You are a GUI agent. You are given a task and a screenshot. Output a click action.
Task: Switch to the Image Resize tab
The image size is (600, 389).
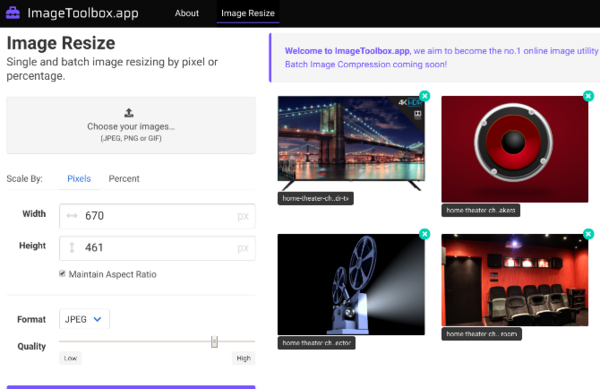pyautogui.click(x=248, y=13)
